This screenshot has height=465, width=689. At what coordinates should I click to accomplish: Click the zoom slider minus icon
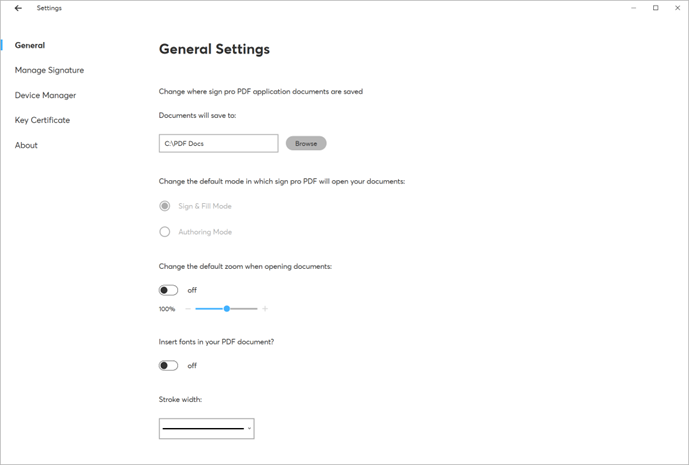click(x=188, y=309)
